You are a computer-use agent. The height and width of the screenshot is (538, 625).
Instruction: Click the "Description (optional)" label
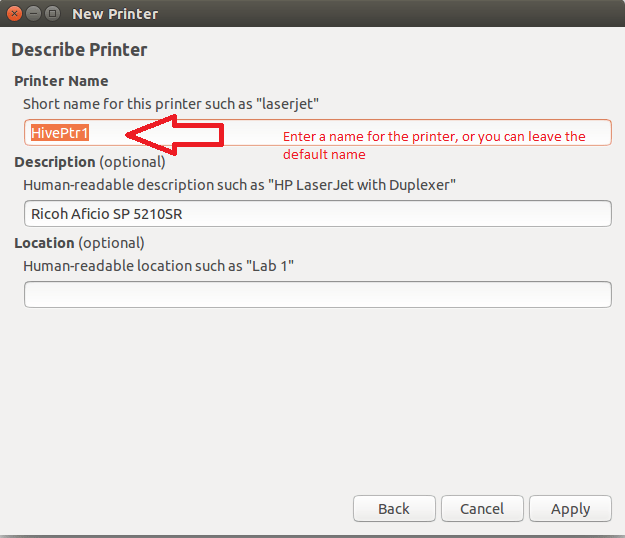click(x=90, y=162)
